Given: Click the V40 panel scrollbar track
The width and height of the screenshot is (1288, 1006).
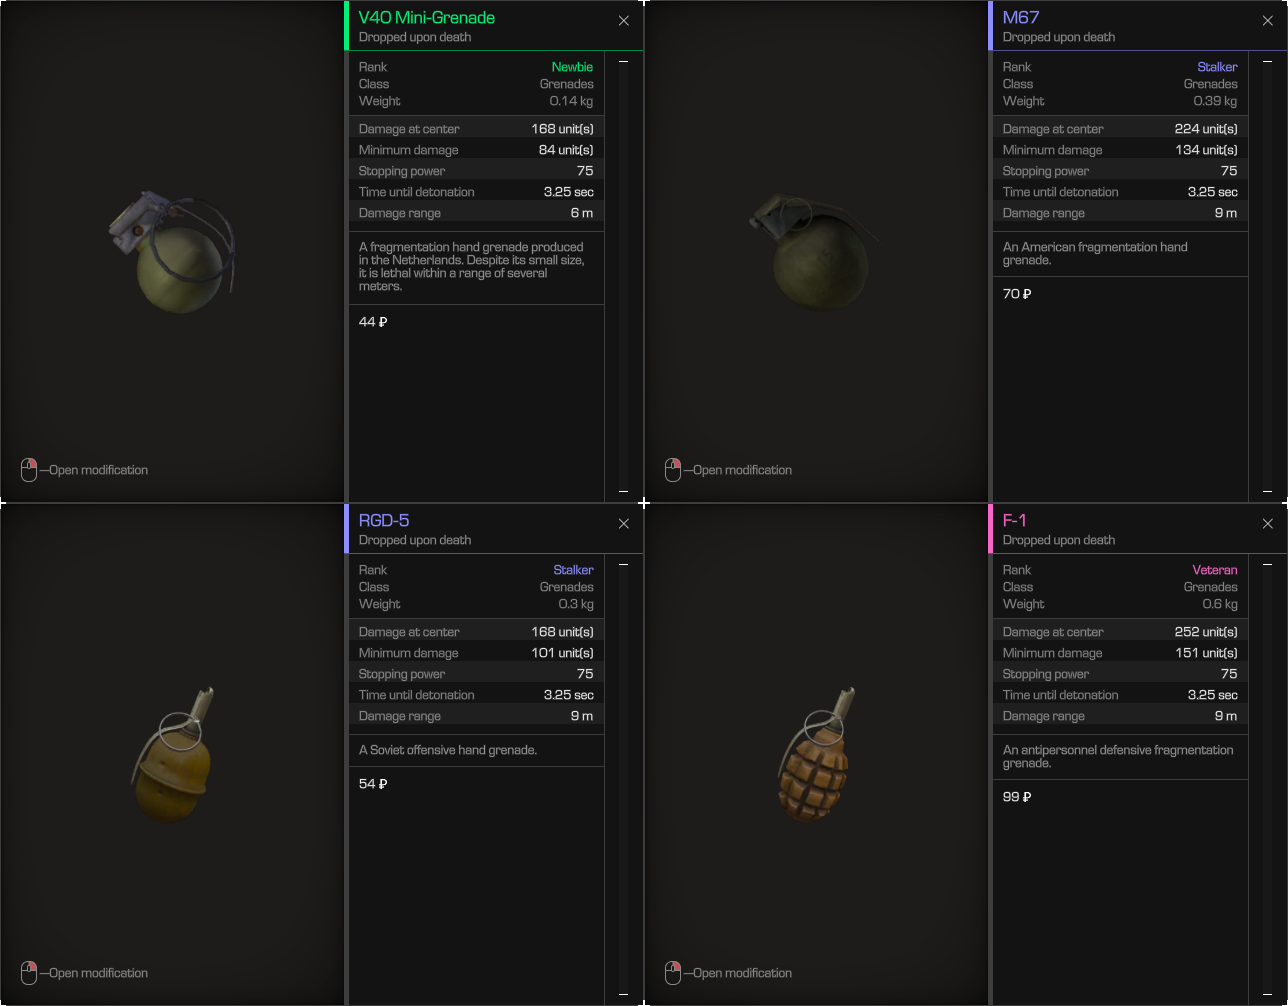Looking at the screenshot, I should tap(624, 277).
